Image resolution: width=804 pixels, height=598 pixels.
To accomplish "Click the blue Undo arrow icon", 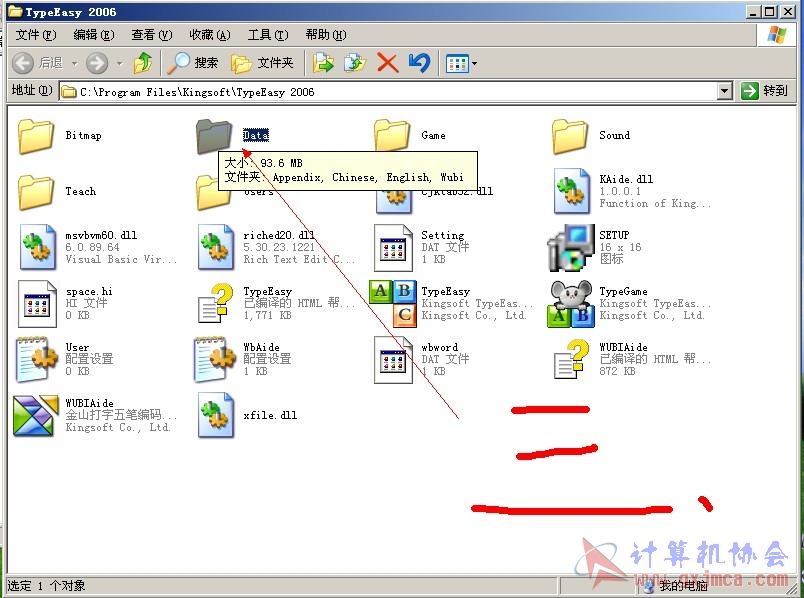I will point(419,63).
